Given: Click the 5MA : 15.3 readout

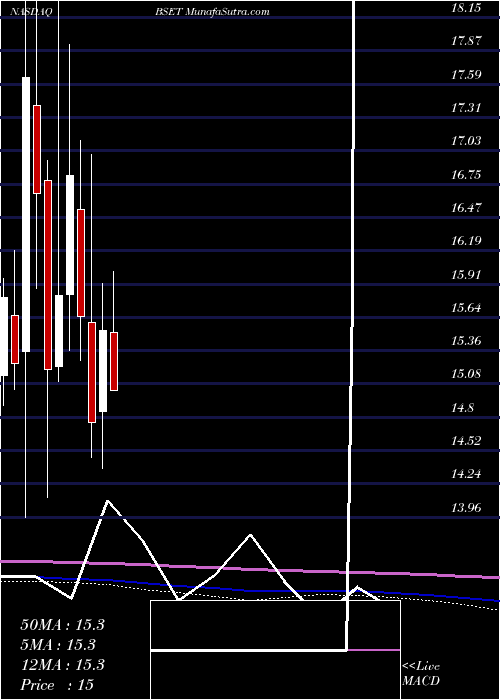Looking at the screenshot, I should (x=58, y=645).
